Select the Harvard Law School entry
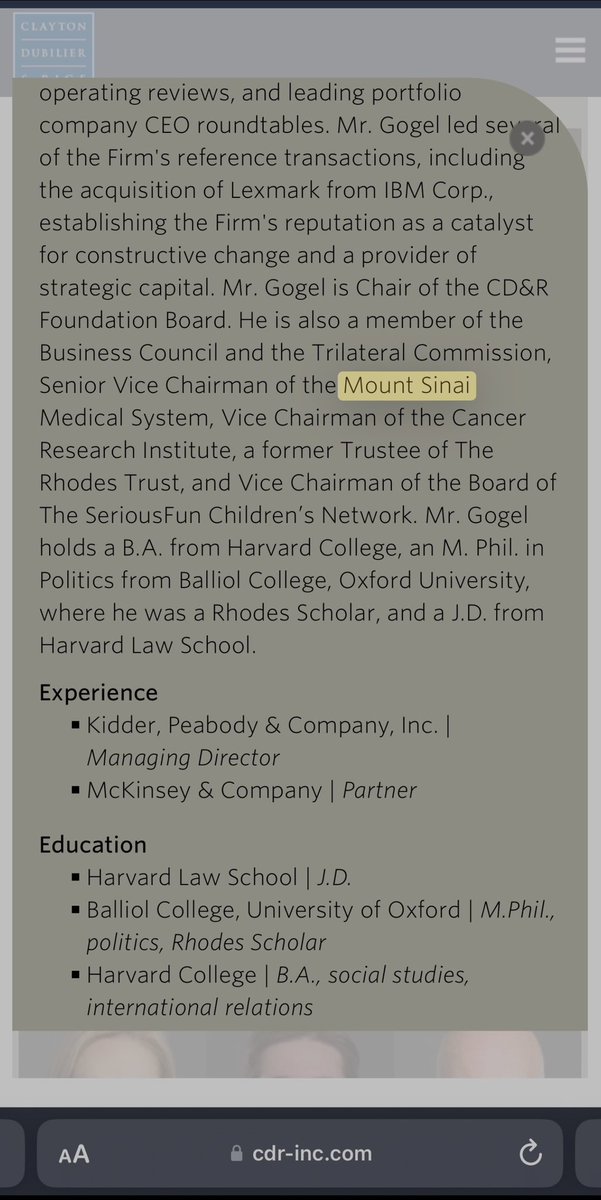Viewport: 601px width, 1200px height. click(192, 877)
